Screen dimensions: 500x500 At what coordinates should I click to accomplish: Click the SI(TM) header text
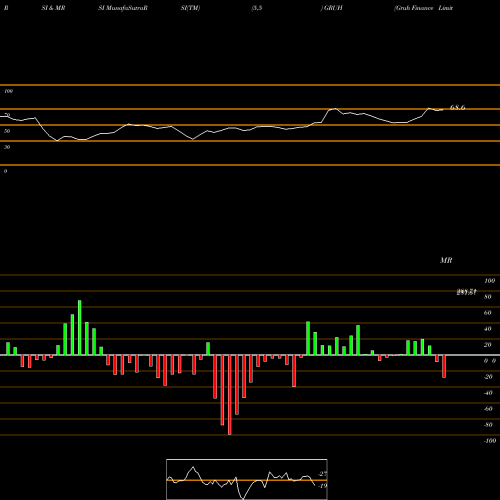tap(190, 8)
